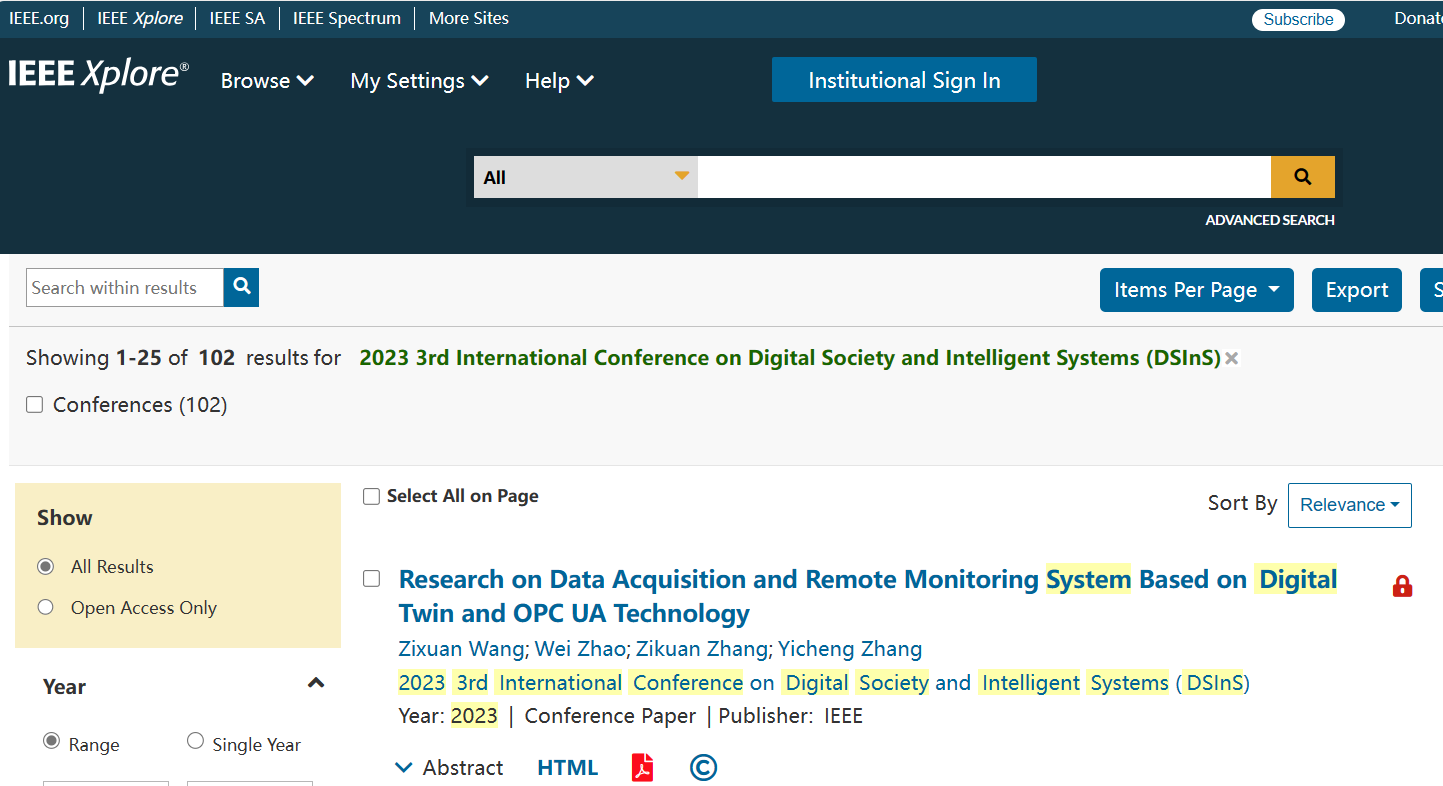Open the Relevance sort dropdown
The height and width of the screenshot is (786, 1443).
[1349, 505]
